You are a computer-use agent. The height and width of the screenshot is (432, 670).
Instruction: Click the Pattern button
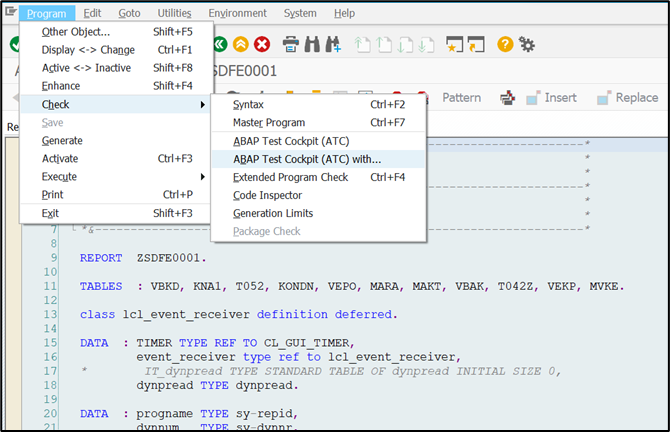(461, 98)
